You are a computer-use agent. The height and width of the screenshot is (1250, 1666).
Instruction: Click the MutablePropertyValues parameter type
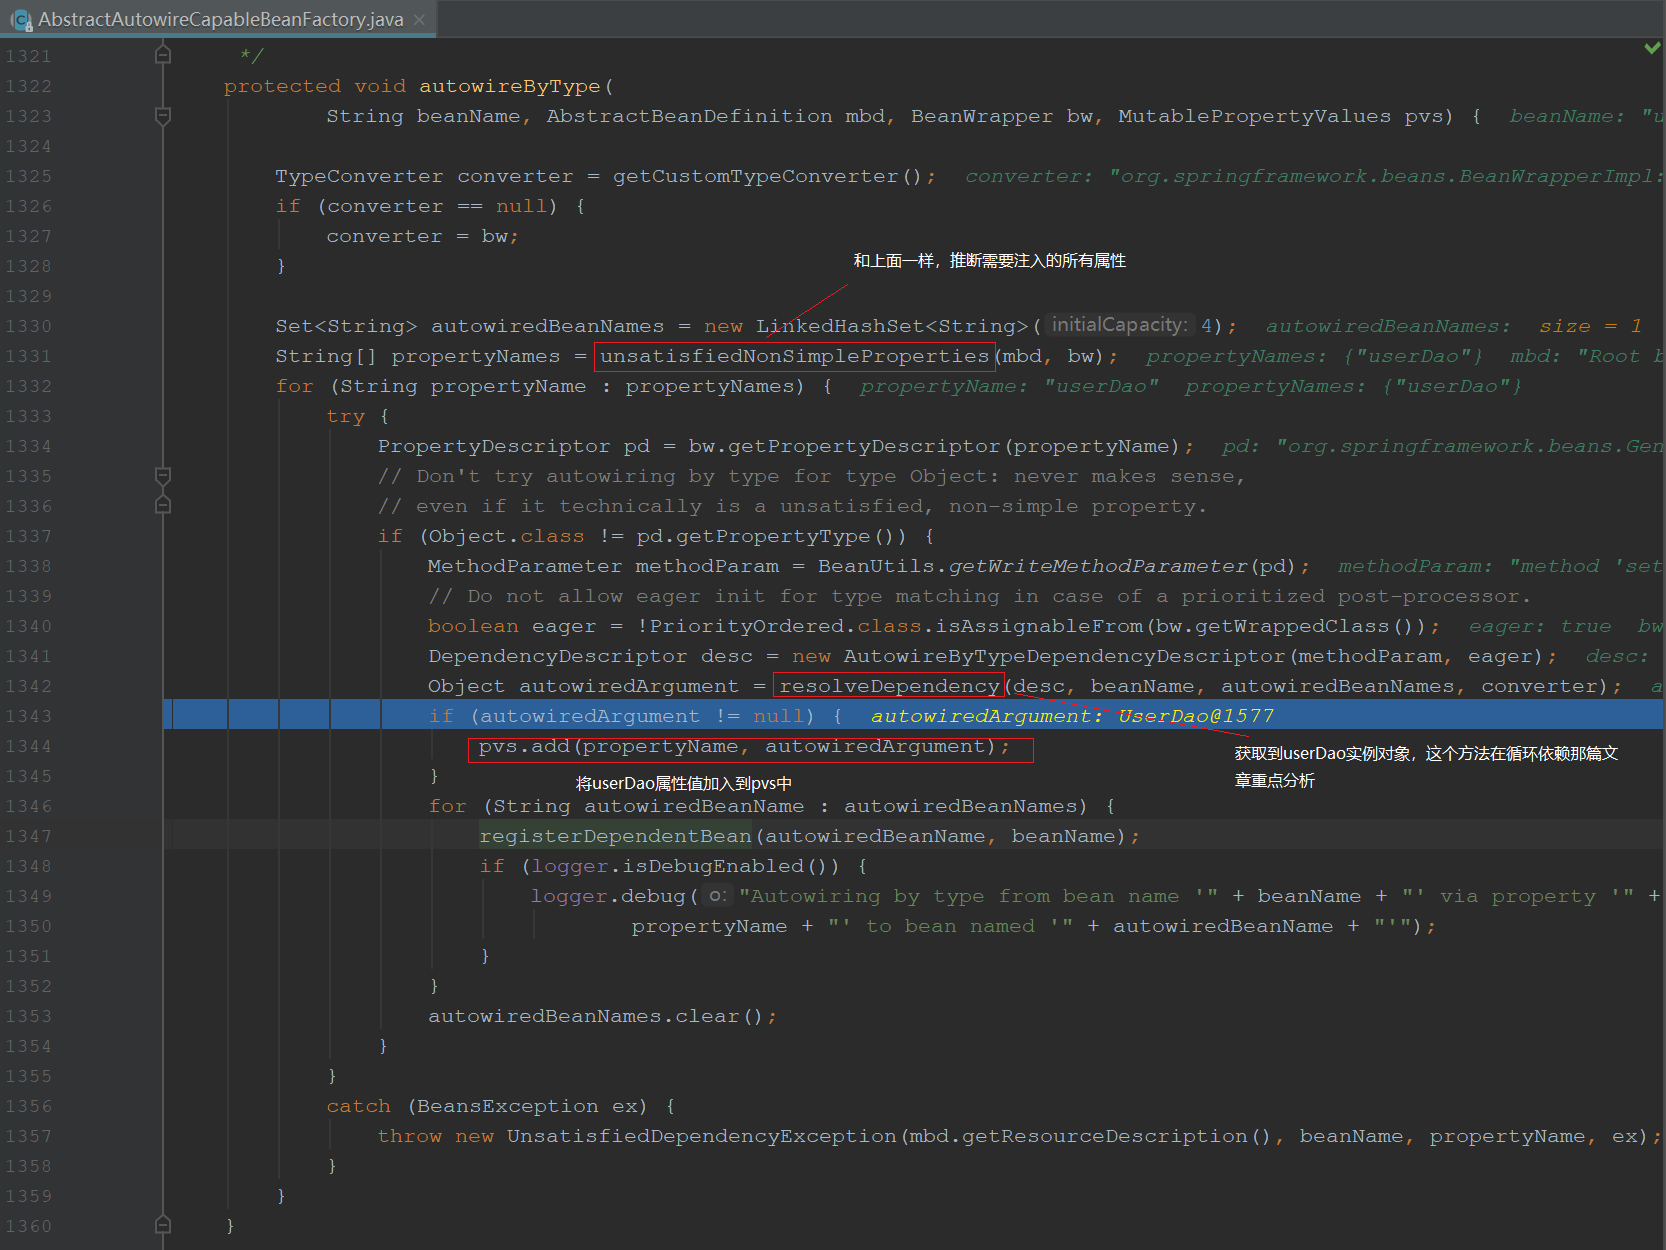pos(1254,116)
